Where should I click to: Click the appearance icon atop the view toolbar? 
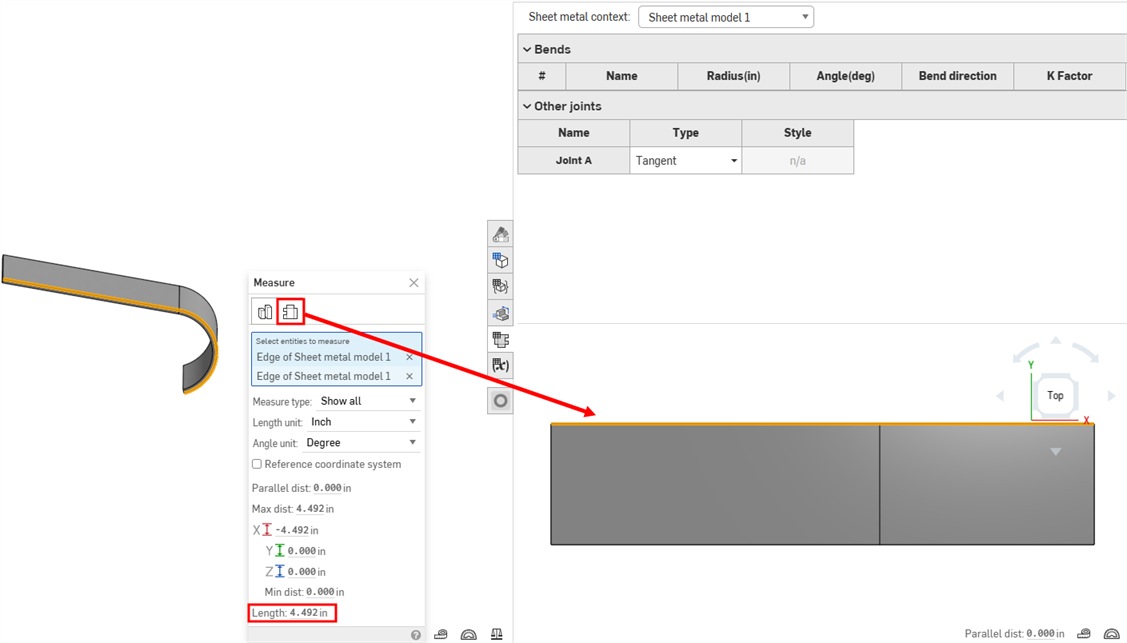pyautogui.click(x=500, y=233)
